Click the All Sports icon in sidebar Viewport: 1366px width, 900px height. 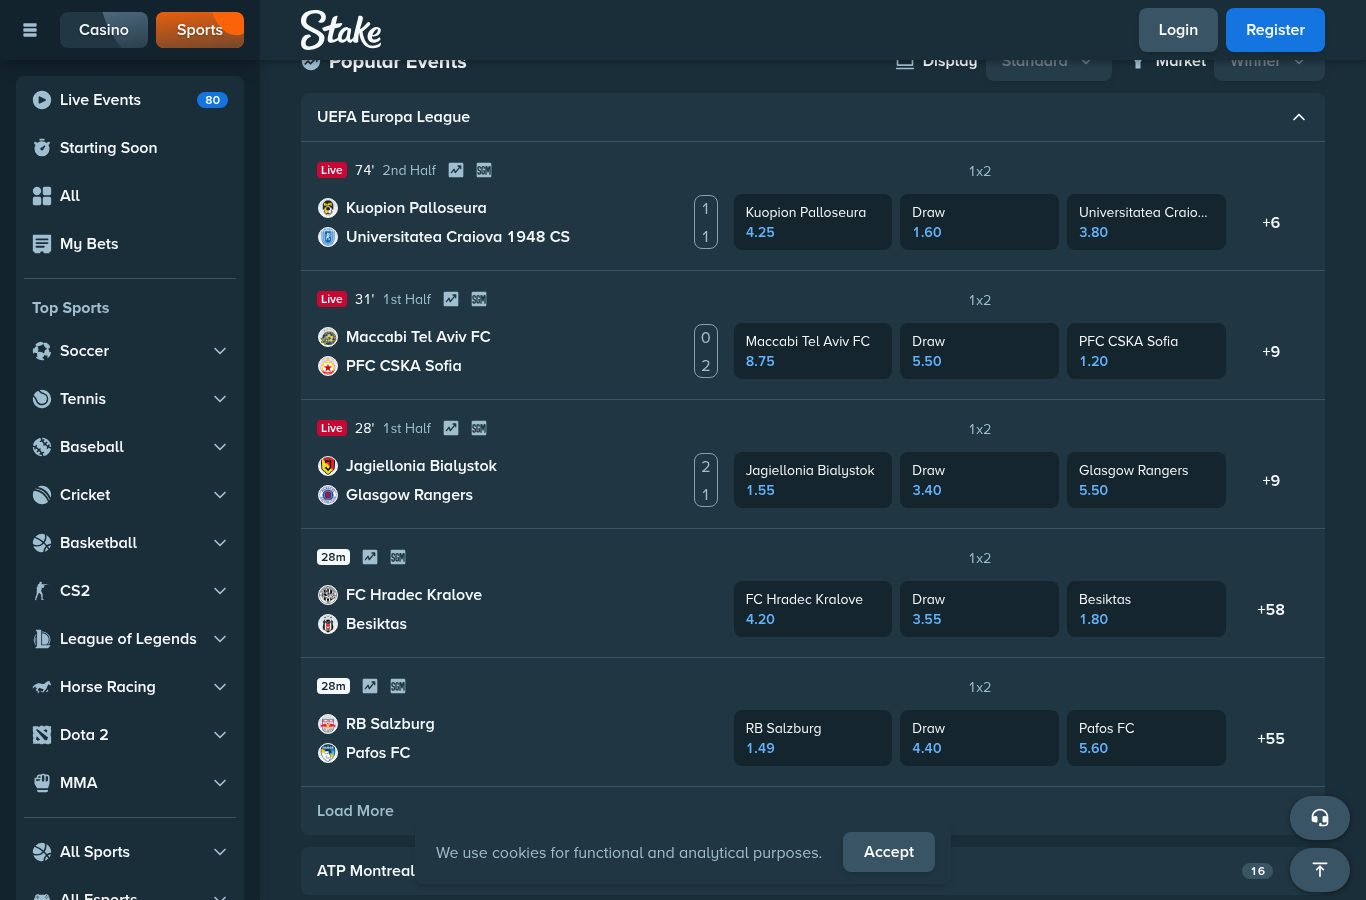click(42, 852)
